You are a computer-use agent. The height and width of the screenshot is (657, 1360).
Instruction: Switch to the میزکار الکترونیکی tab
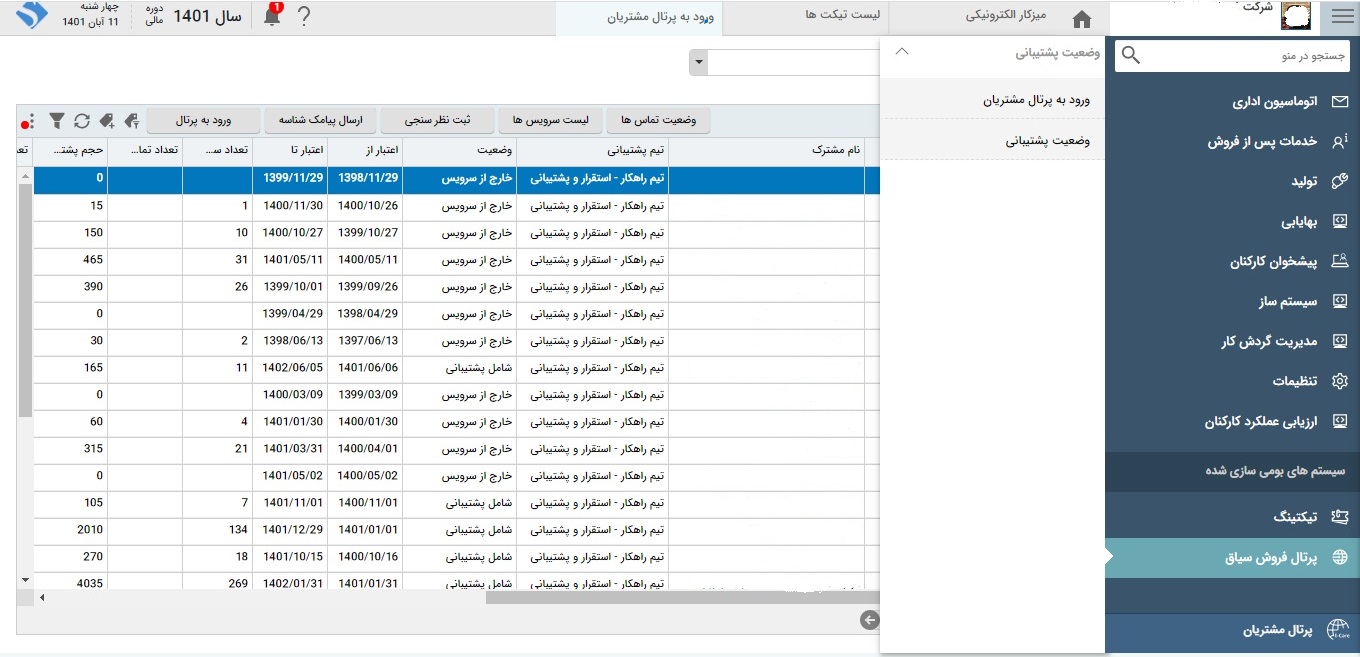[1000, 17]
